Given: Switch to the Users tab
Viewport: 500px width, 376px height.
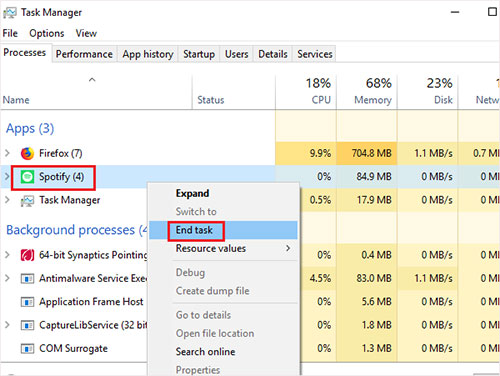Looking at the screenshot, I should click(x=236, y=54).
